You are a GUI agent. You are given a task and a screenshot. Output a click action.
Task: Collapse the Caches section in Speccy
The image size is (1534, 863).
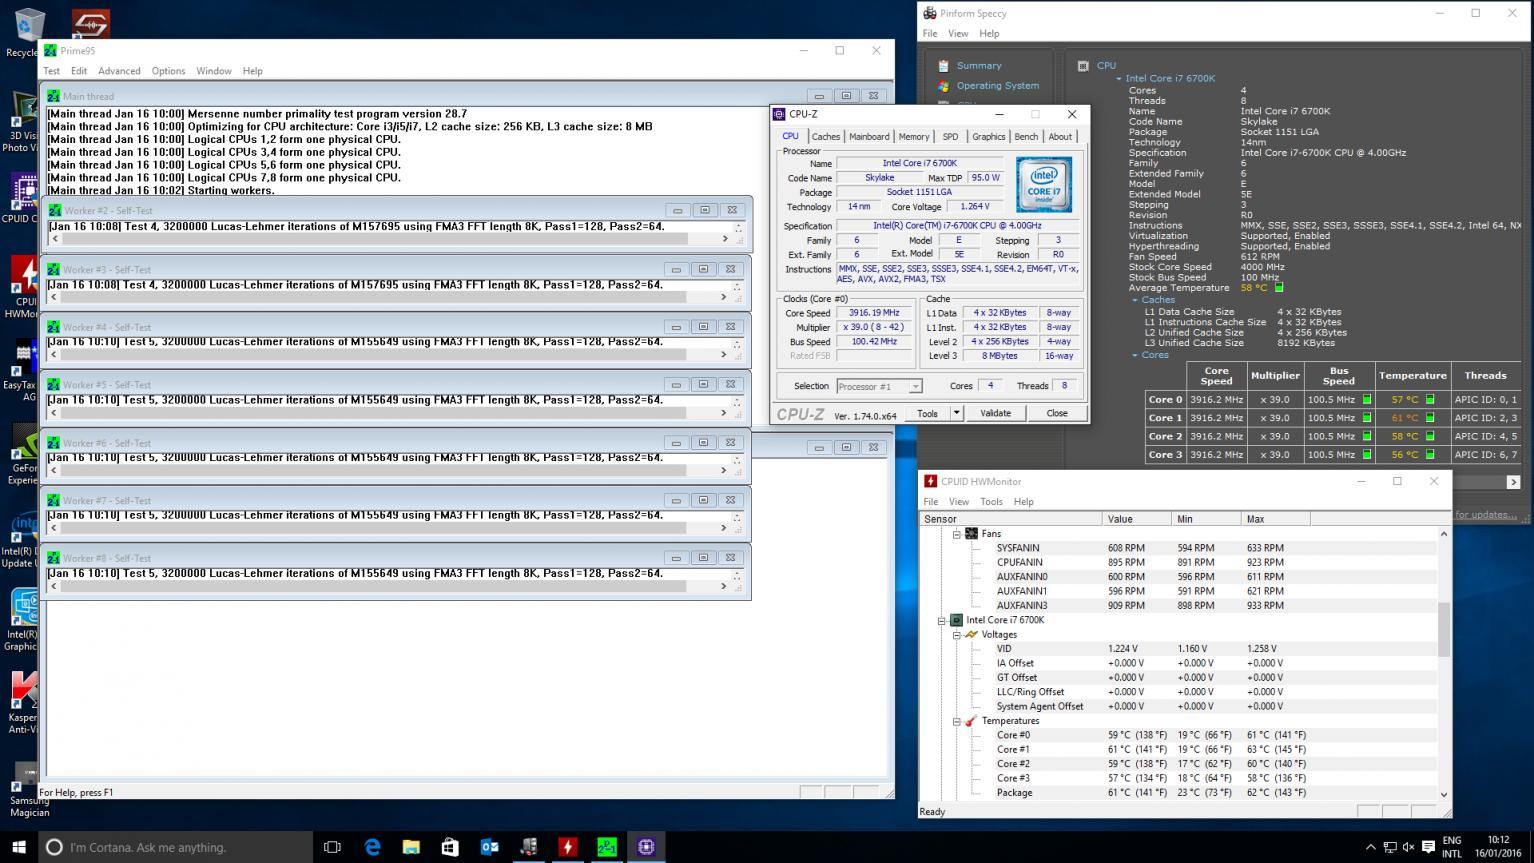tap(1135, 300)
